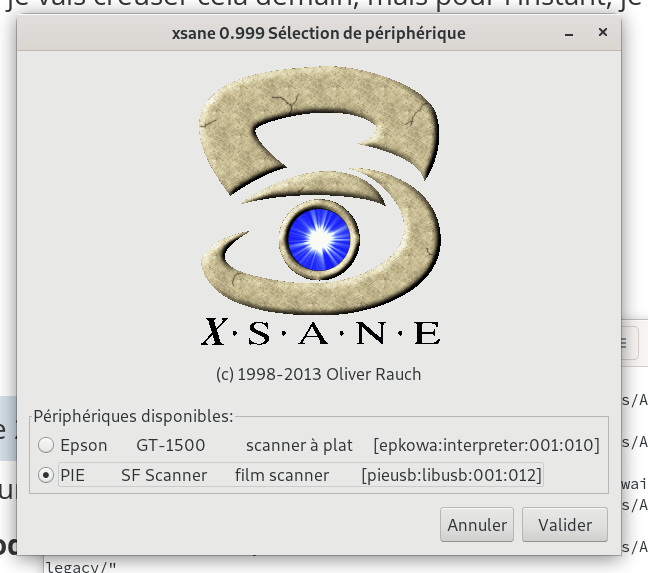Image resolution: width=648 pixels, height=573 pixels.
Task: Click the 'scanner à plat' label
Action: tap(299, 445)
